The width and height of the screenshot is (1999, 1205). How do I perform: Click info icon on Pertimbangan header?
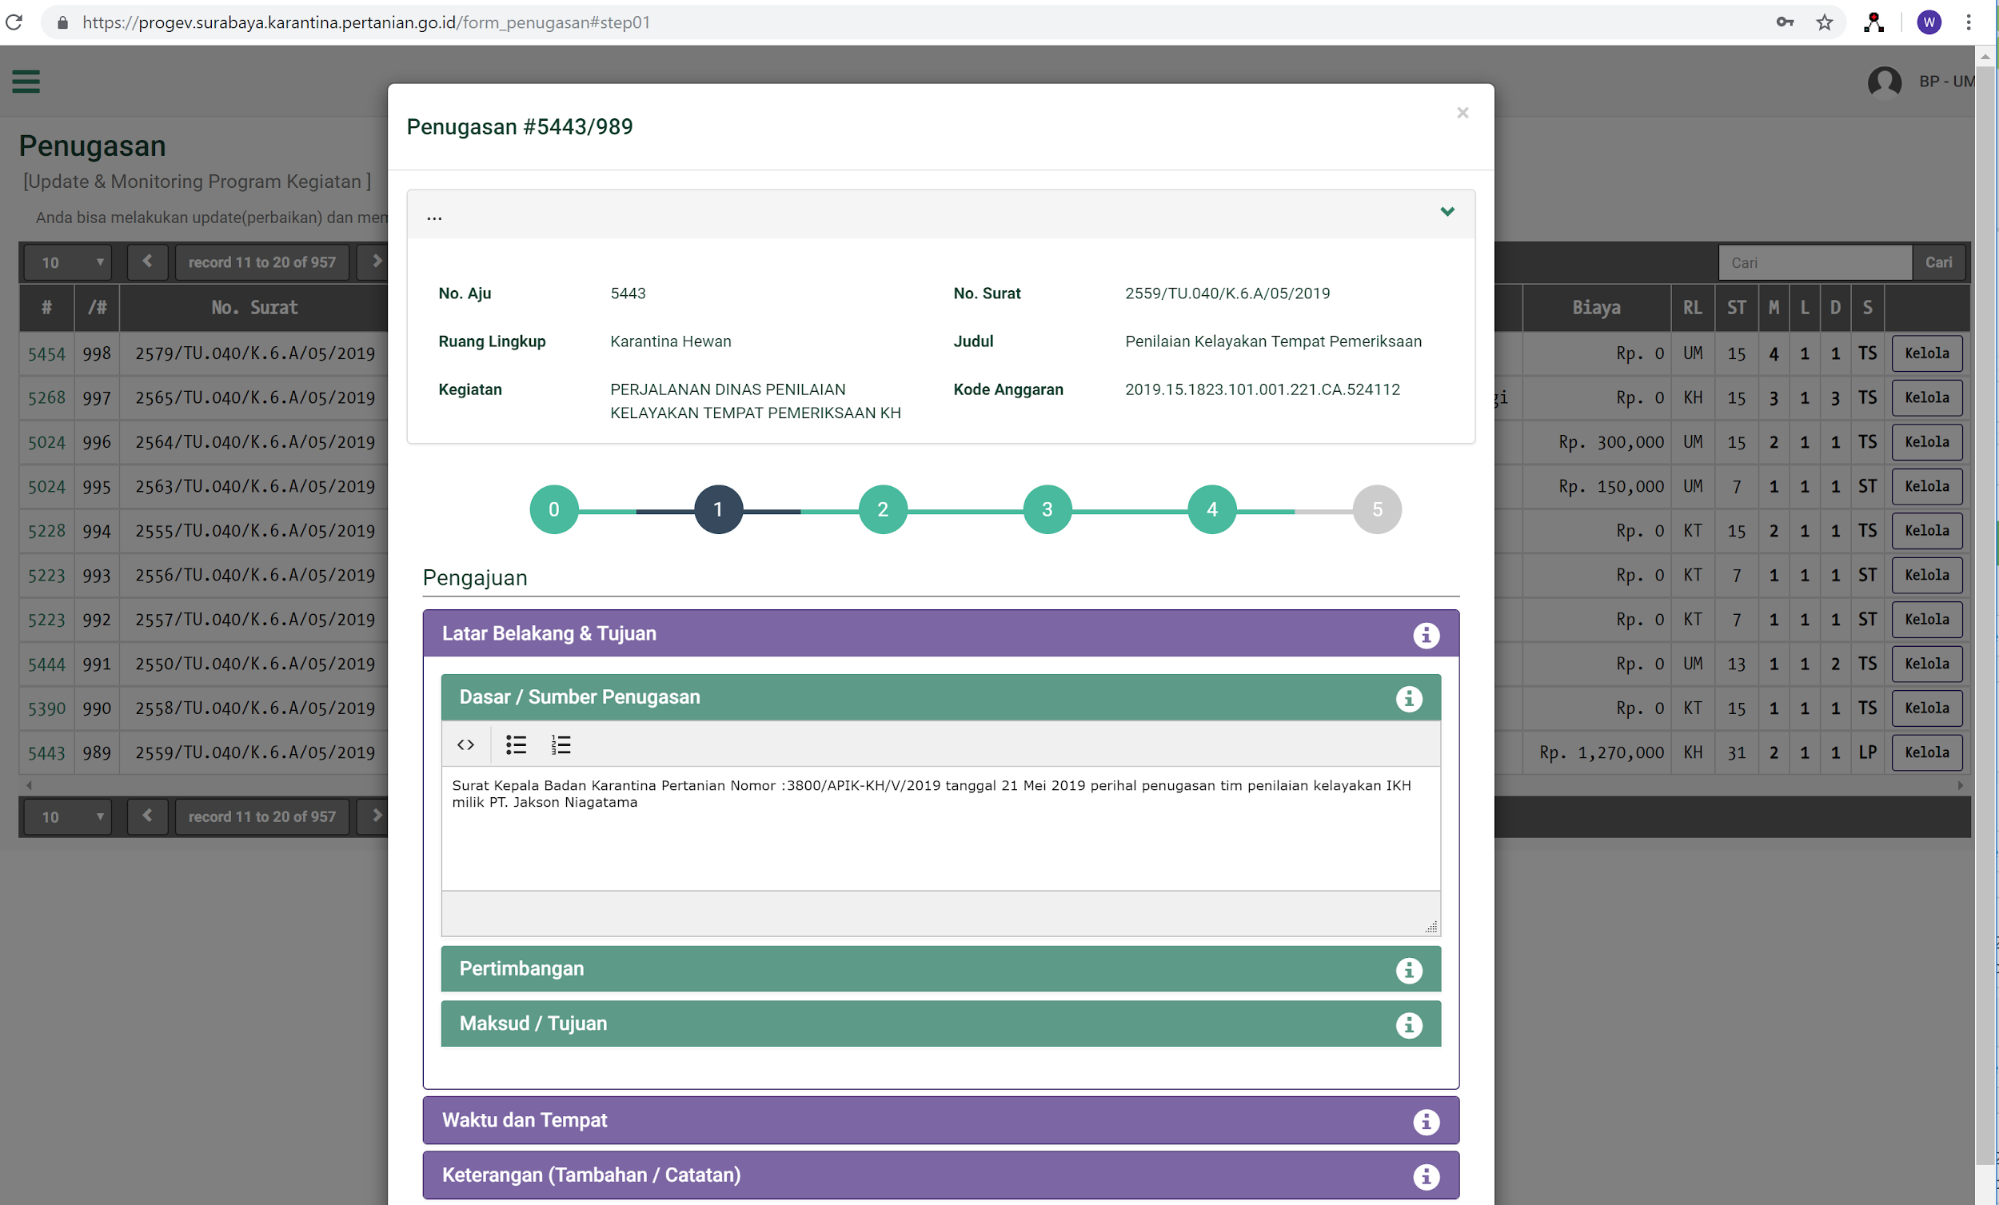pyautogui.click(x=1408, y=970)
